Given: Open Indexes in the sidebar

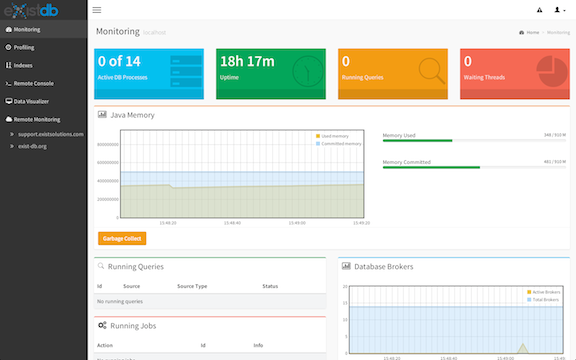Looking at the screenshot, I should tap(43, 65).
